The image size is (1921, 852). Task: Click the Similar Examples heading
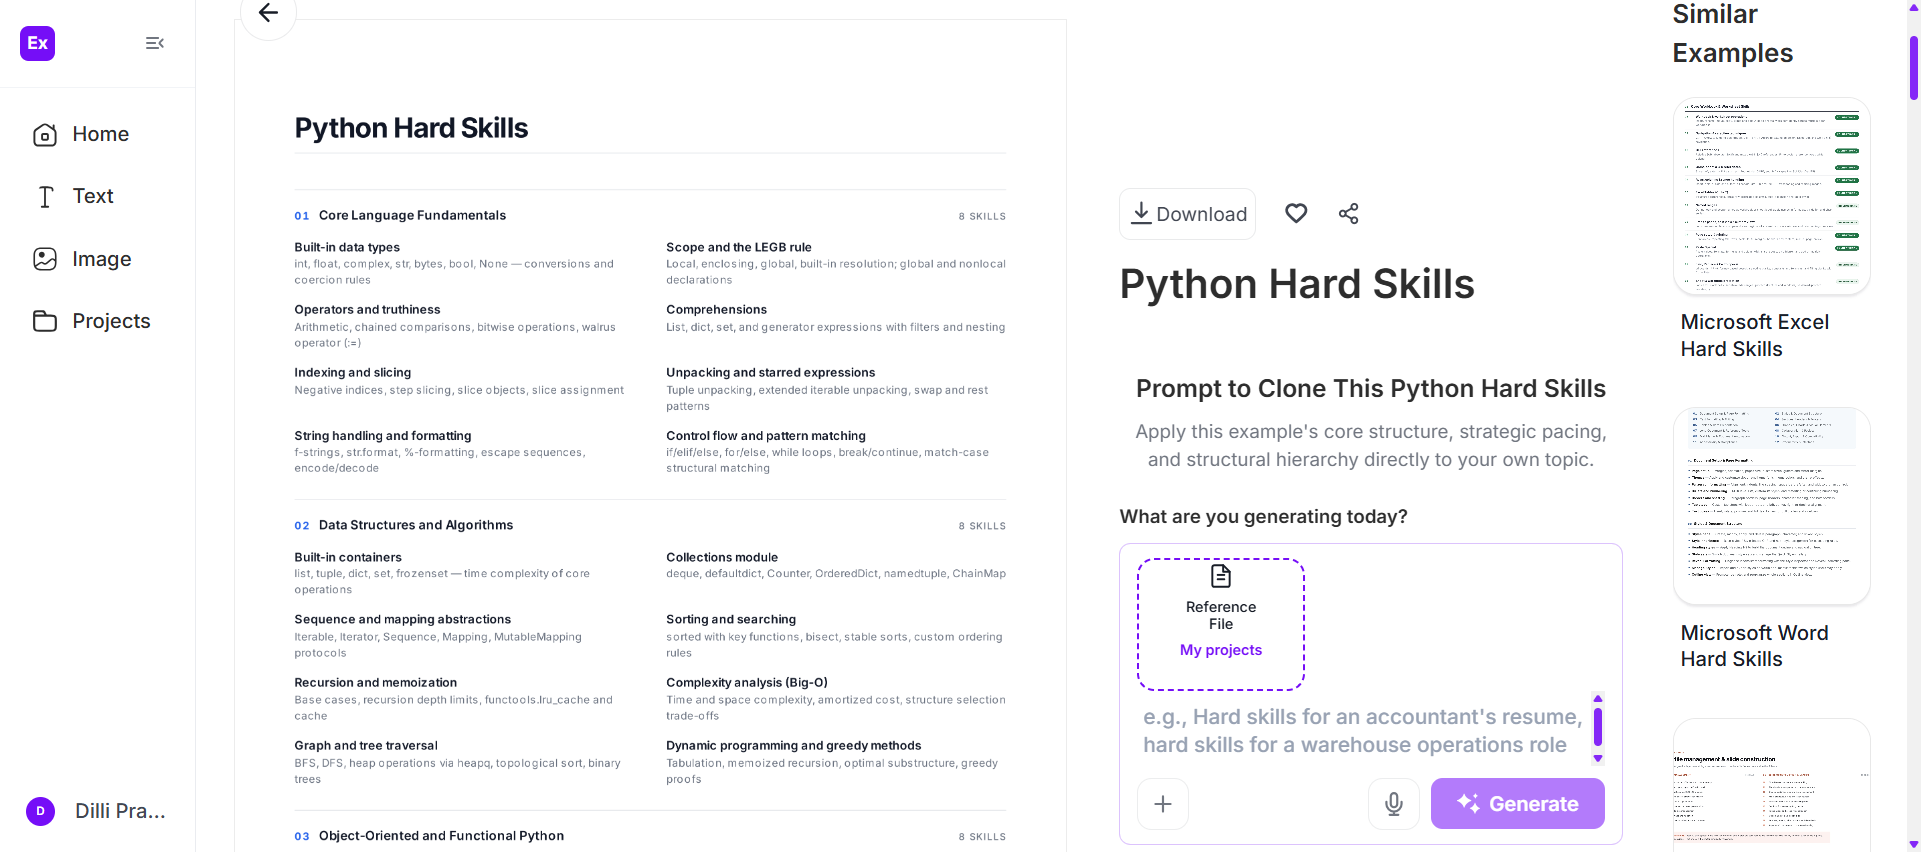pos(1732,33)
